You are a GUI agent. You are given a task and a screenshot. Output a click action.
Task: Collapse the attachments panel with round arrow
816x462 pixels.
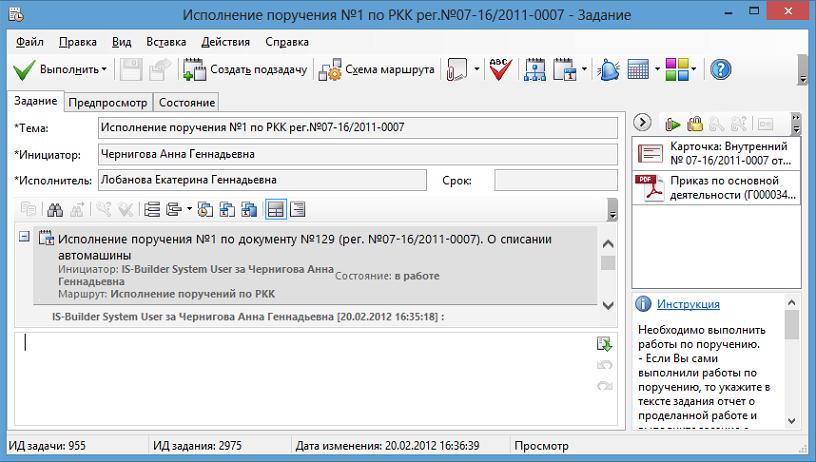643,123
